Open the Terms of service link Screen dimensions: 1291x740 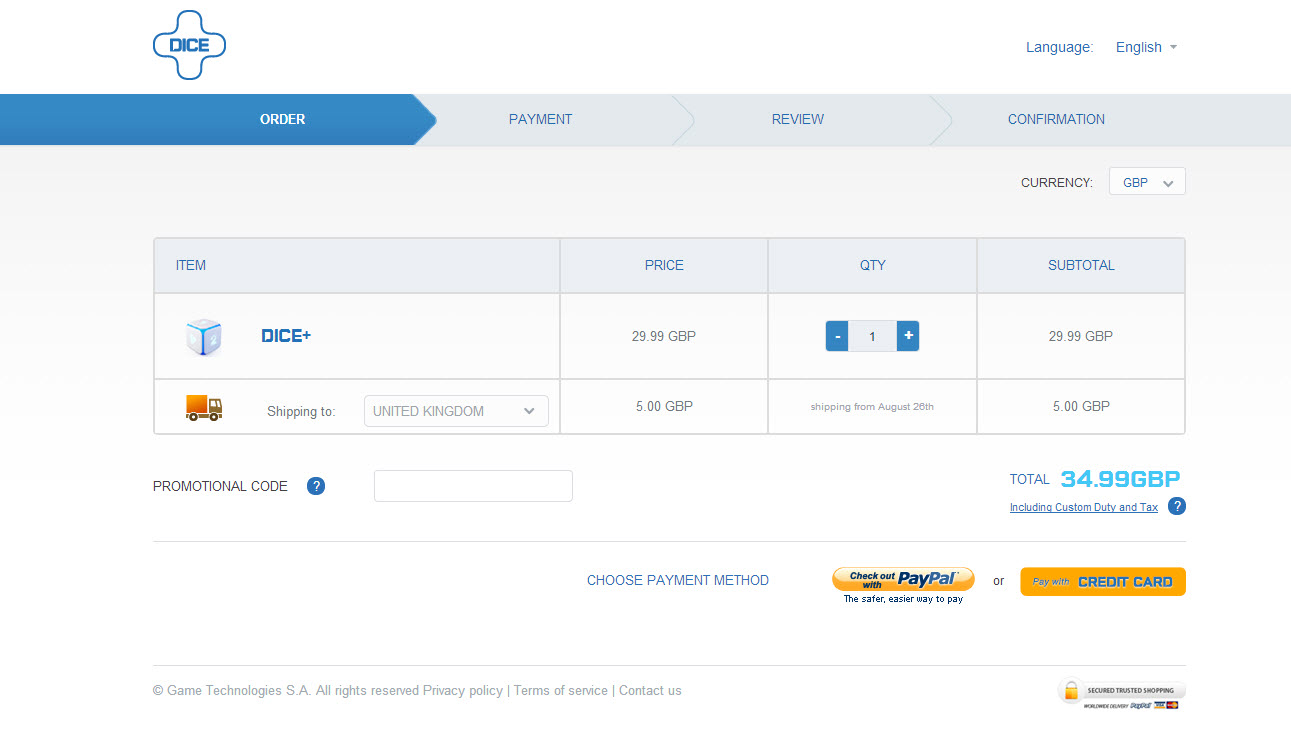[561, 691]
